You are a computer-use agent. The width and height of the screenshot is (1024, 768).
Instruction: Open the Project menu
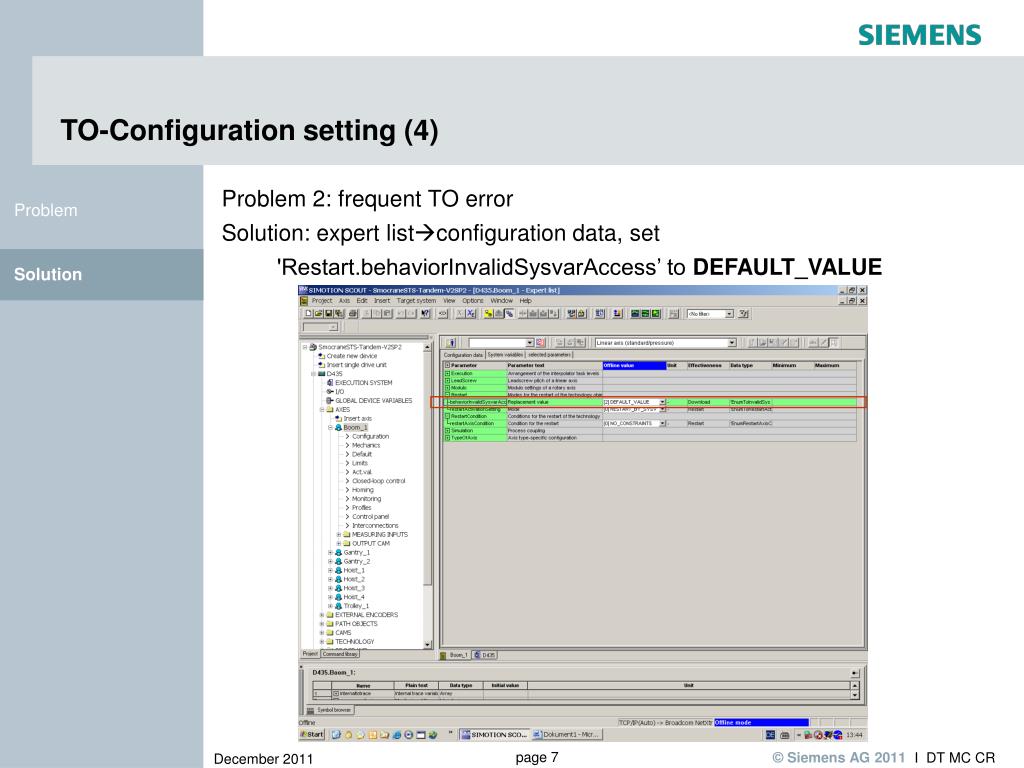tap(322, 301)
